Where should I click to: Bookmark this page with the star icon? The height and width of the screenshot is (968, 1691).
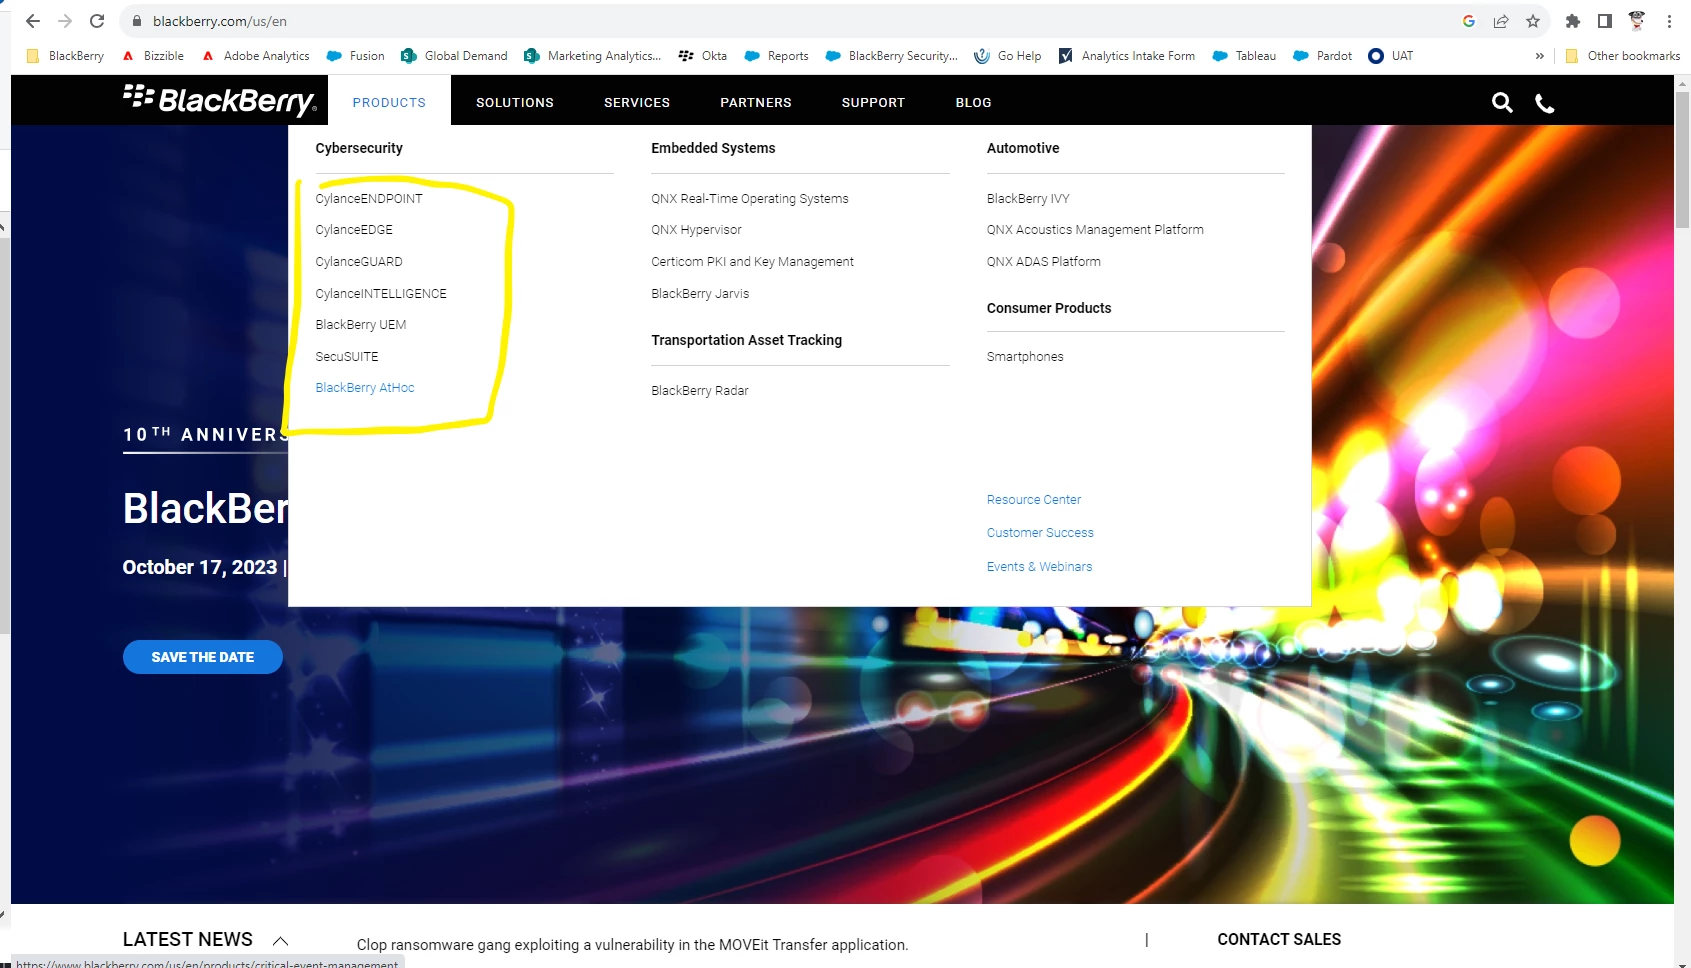coord(1533,21)
